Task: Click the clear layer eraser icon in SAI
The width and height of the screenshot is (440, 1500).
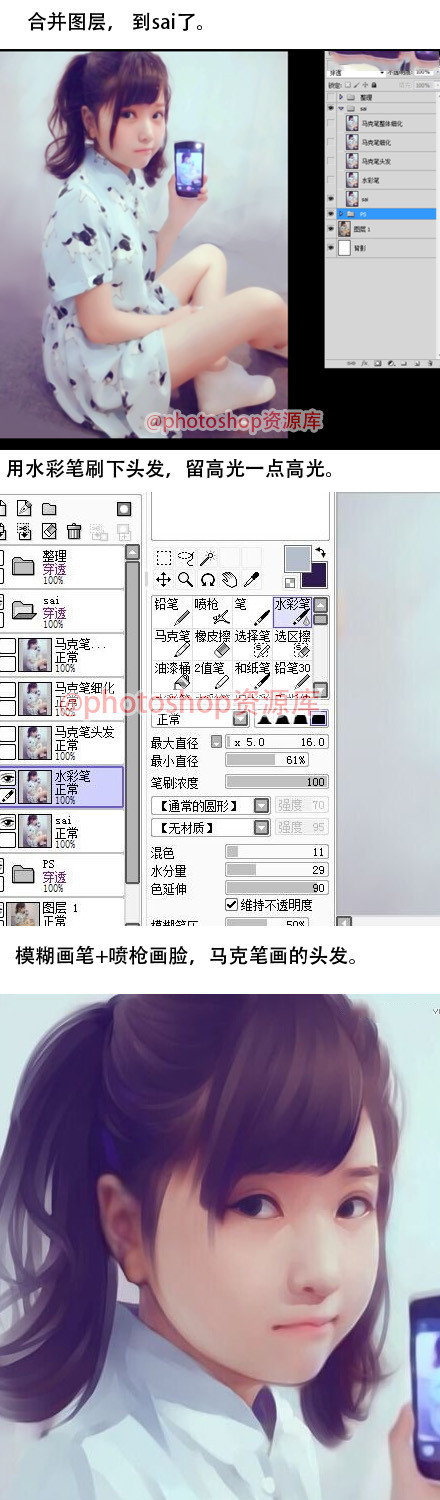Action: tap(49, 531)
